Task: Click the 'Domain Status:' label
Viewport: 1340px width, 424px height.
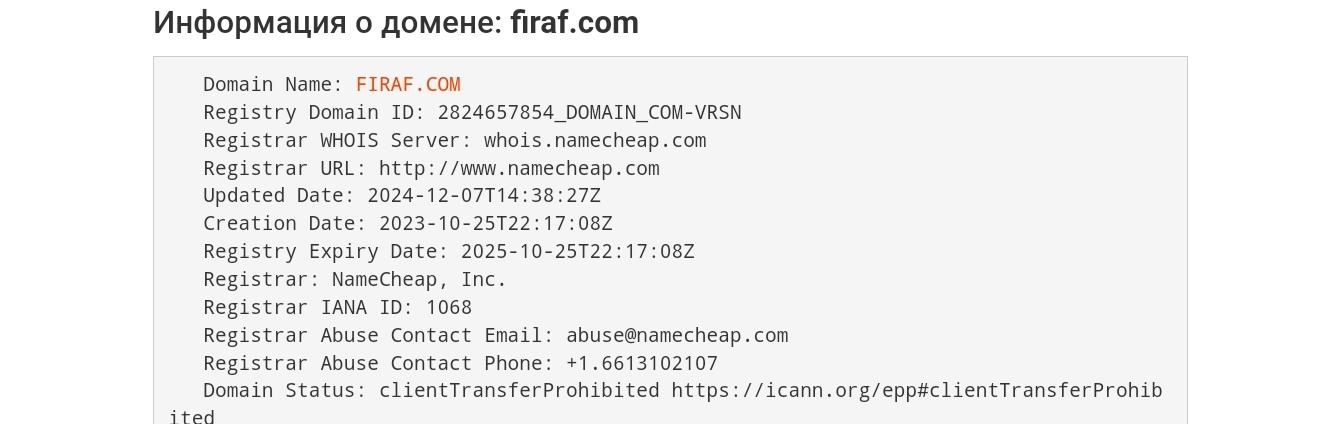Action: coord(285,391)
